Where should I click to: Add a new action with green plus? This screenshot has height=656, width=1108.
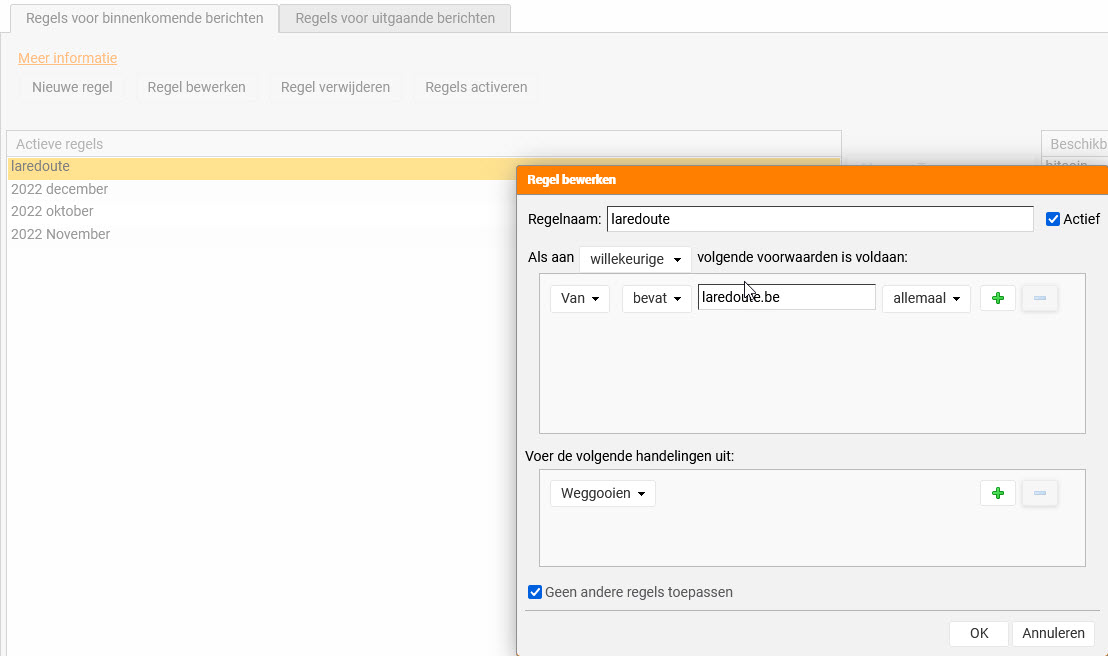pos(998,493)
